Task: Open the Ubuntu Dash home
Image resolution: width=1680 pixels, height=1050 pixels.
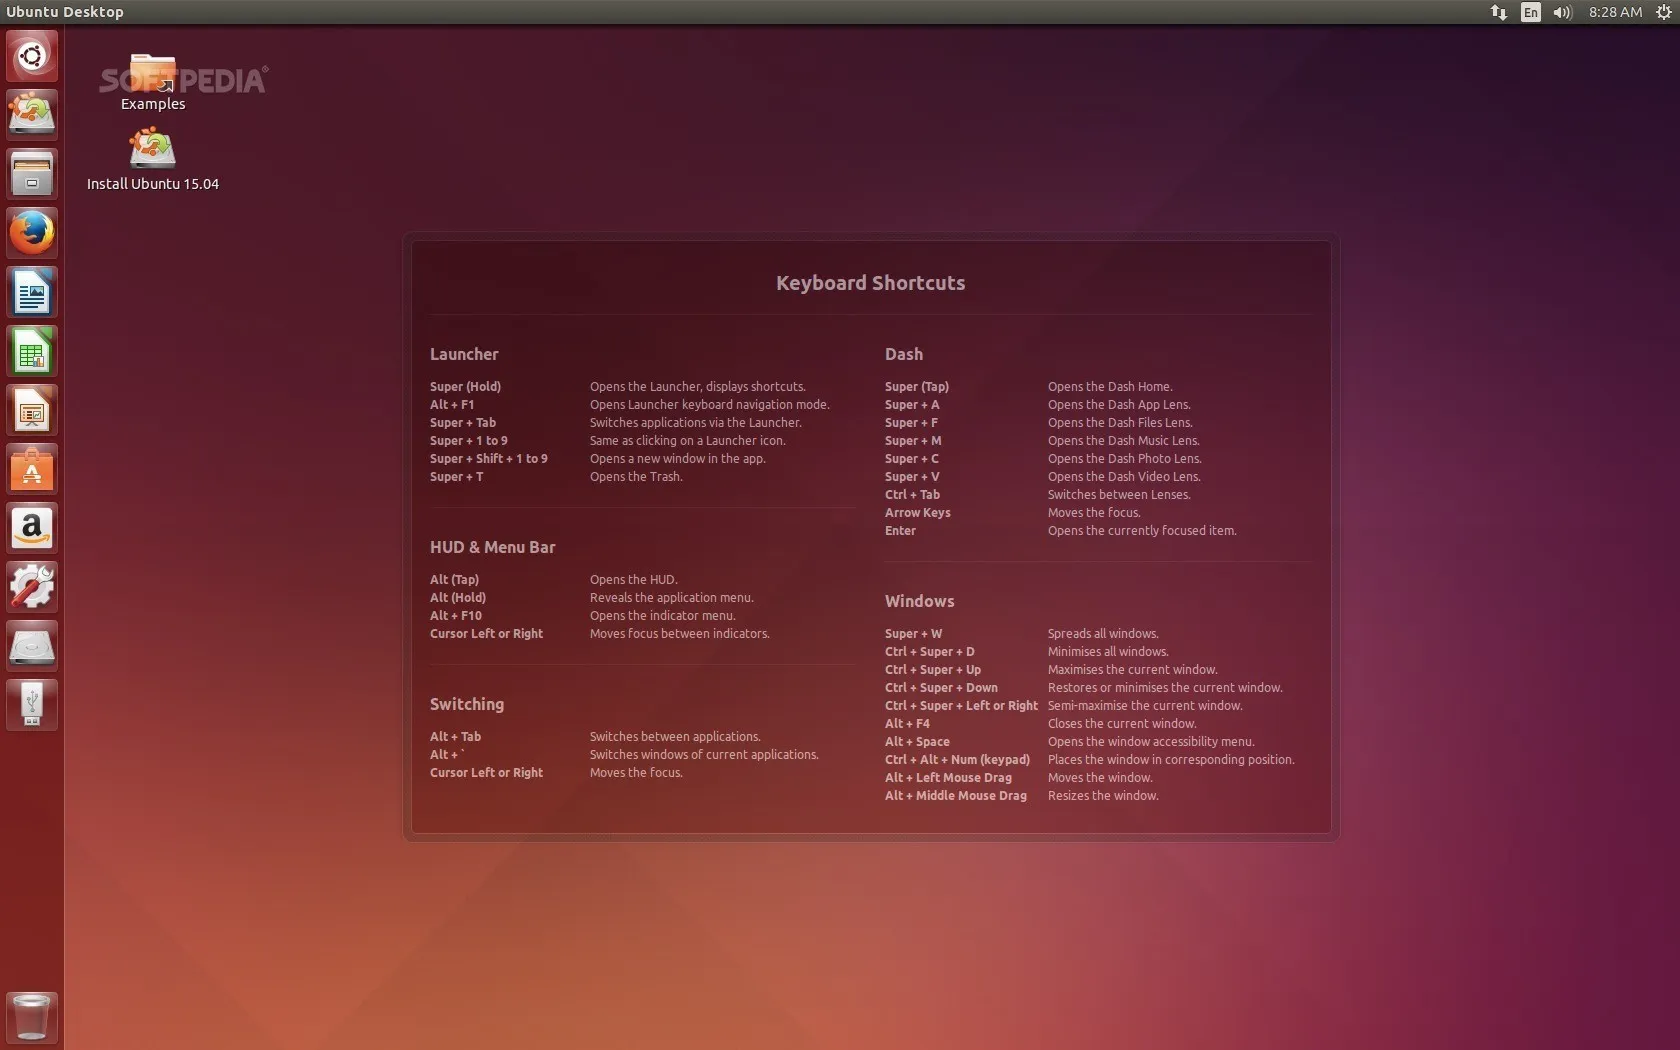Action: point(32,57)
